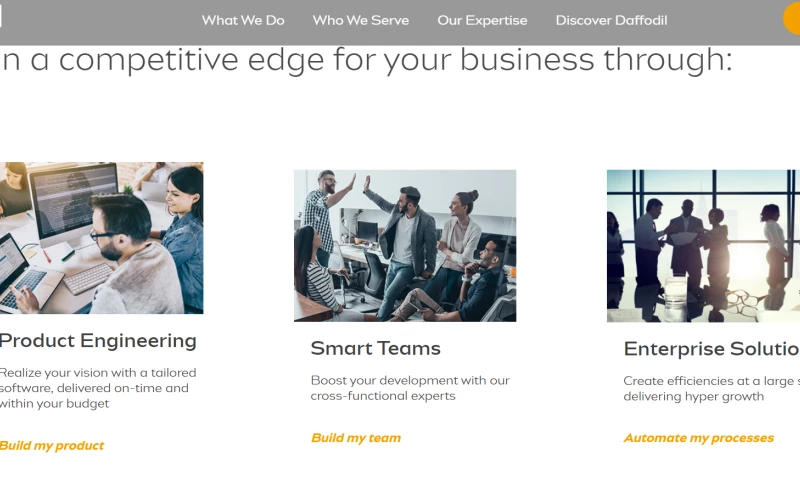Open the What We Do menu

coord(243,20)
